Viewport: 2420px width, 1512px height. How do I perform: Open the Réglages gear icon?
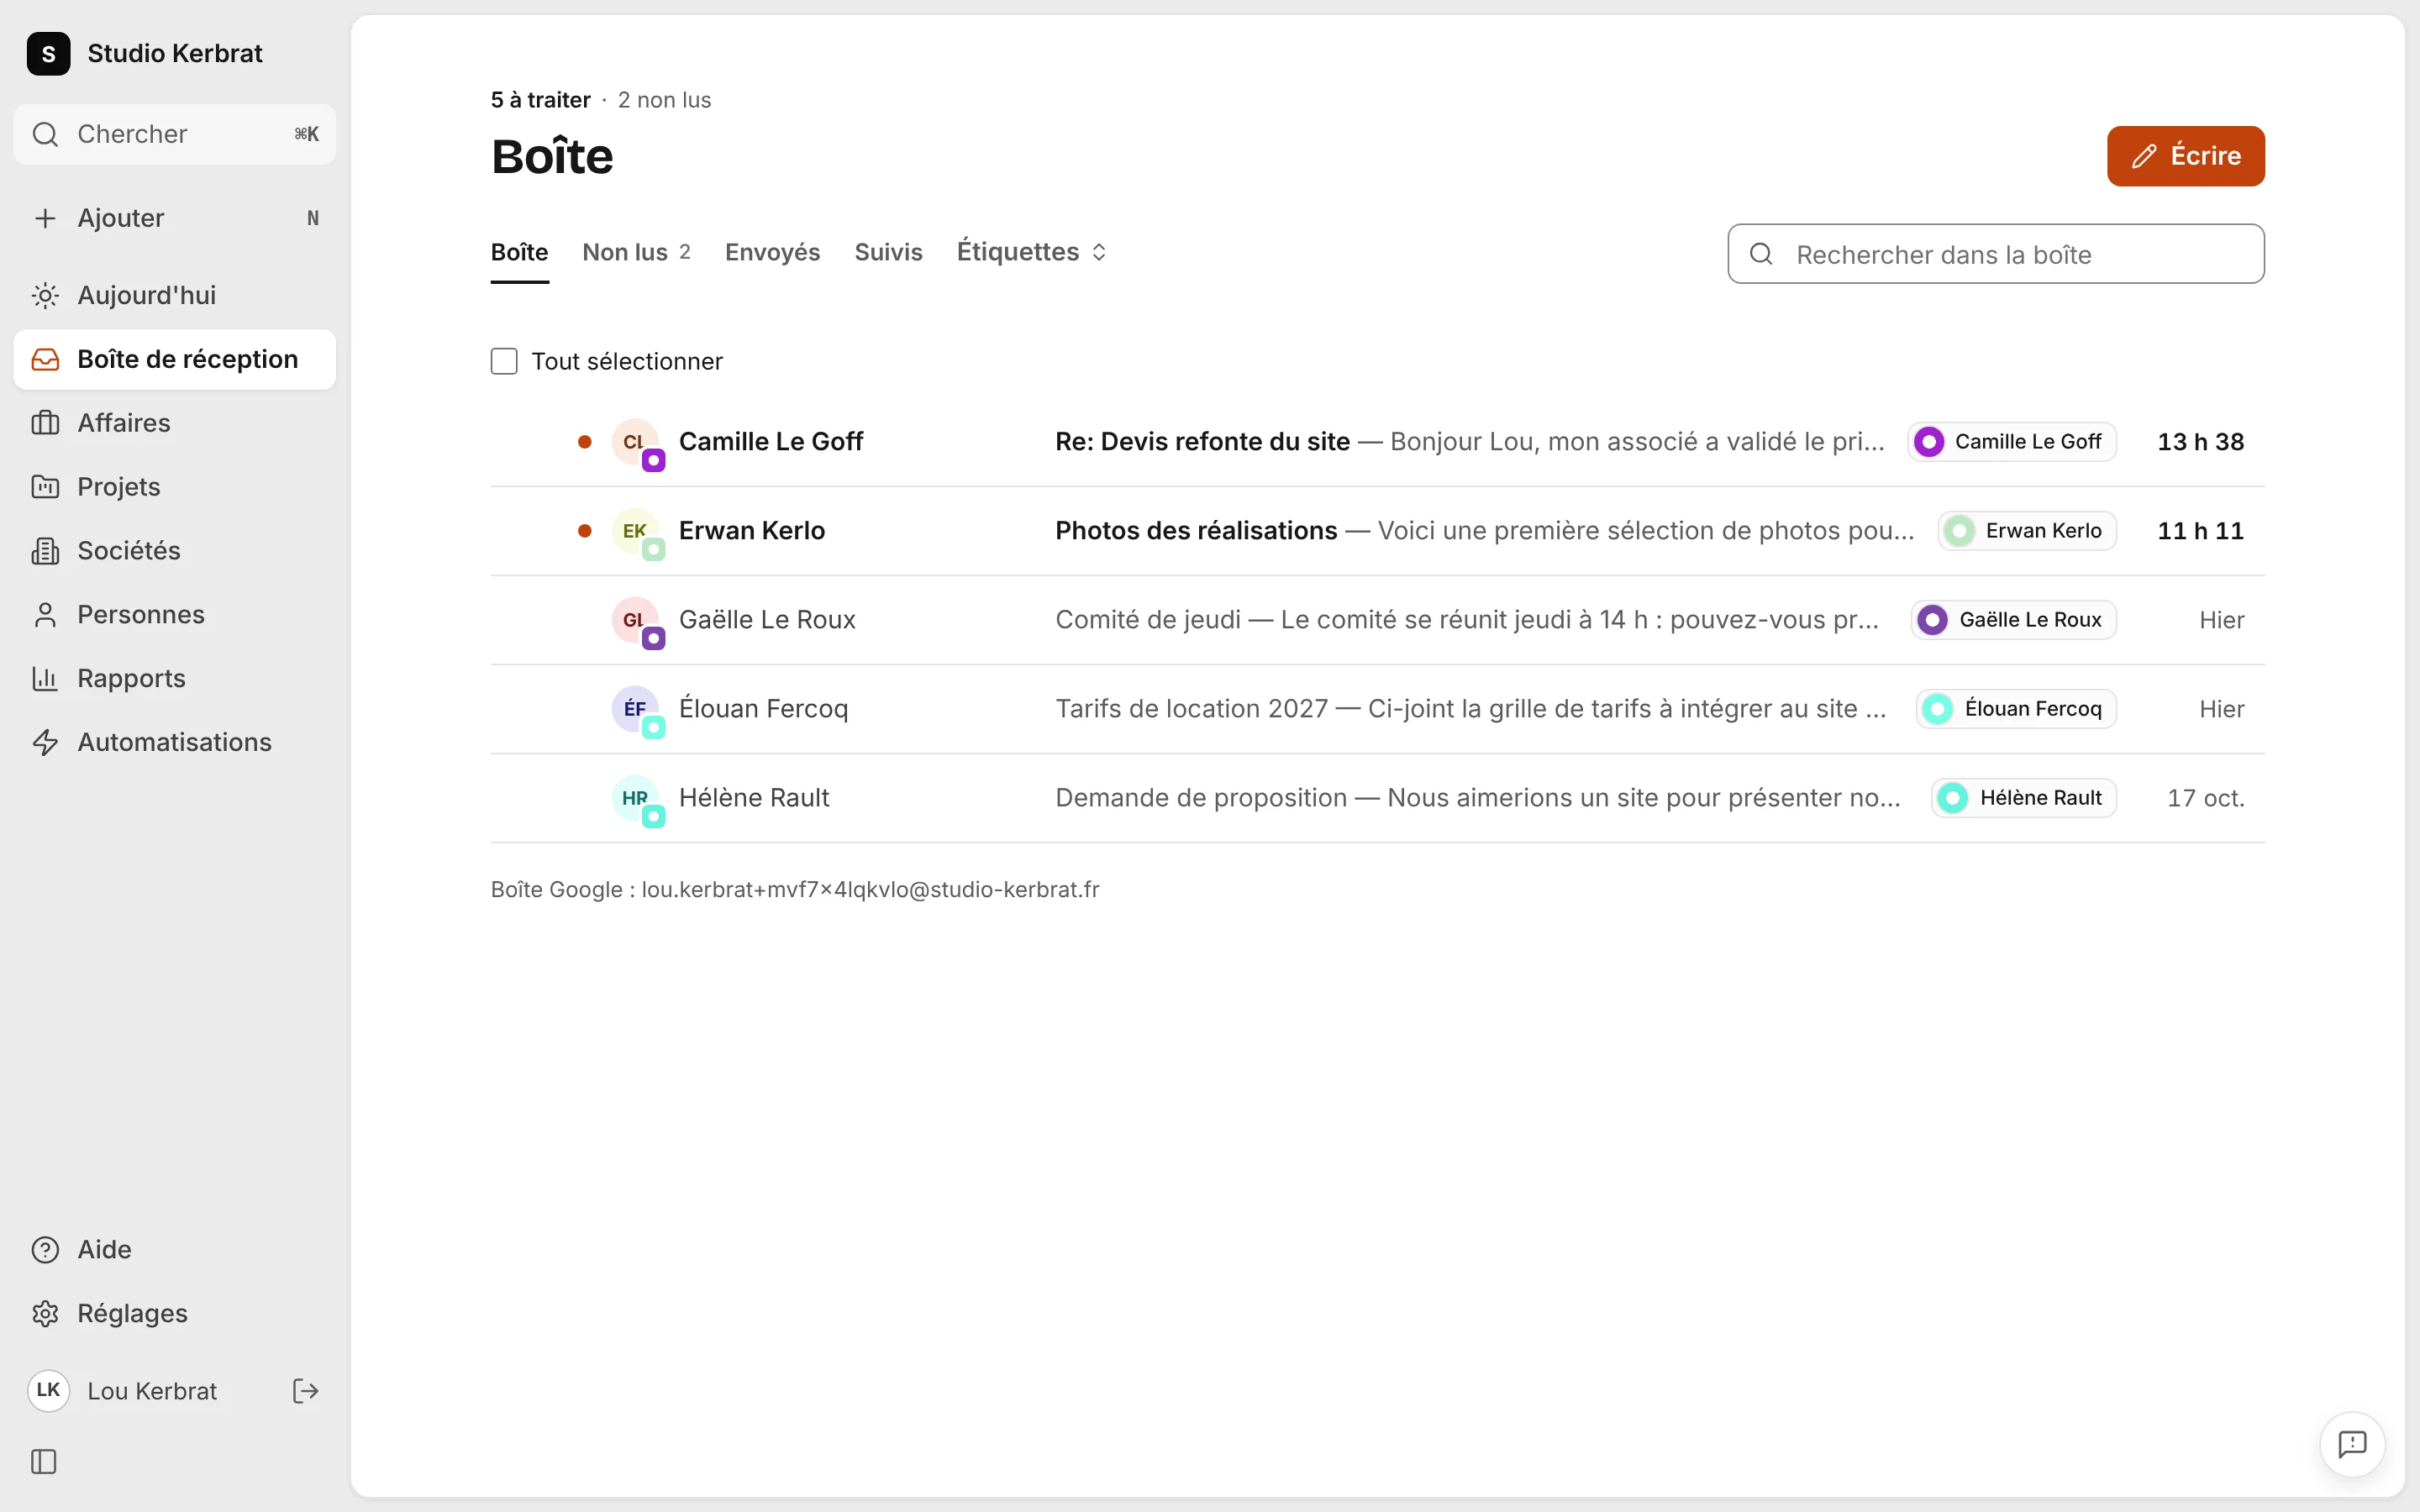pyautogui.click(x=45, y=1314)
